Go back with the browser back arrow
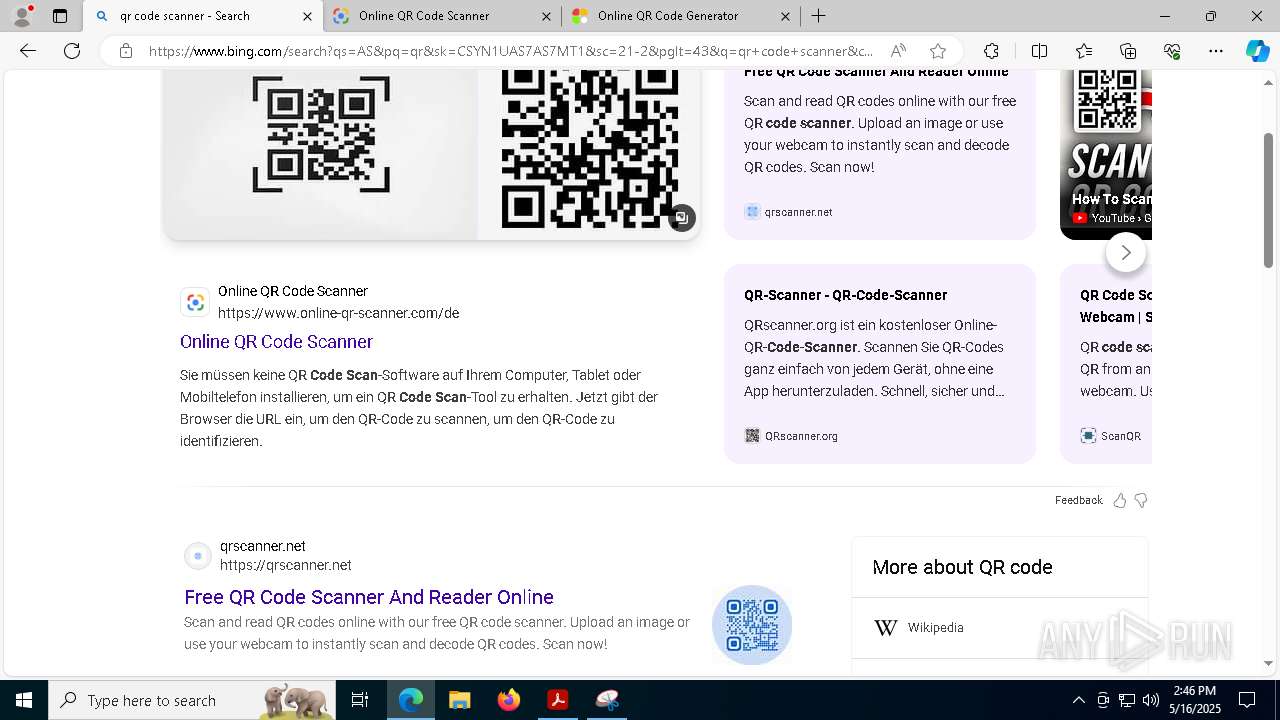This screenshot has height=720, width=1280. pyautogui.click(x=28, y=51)
